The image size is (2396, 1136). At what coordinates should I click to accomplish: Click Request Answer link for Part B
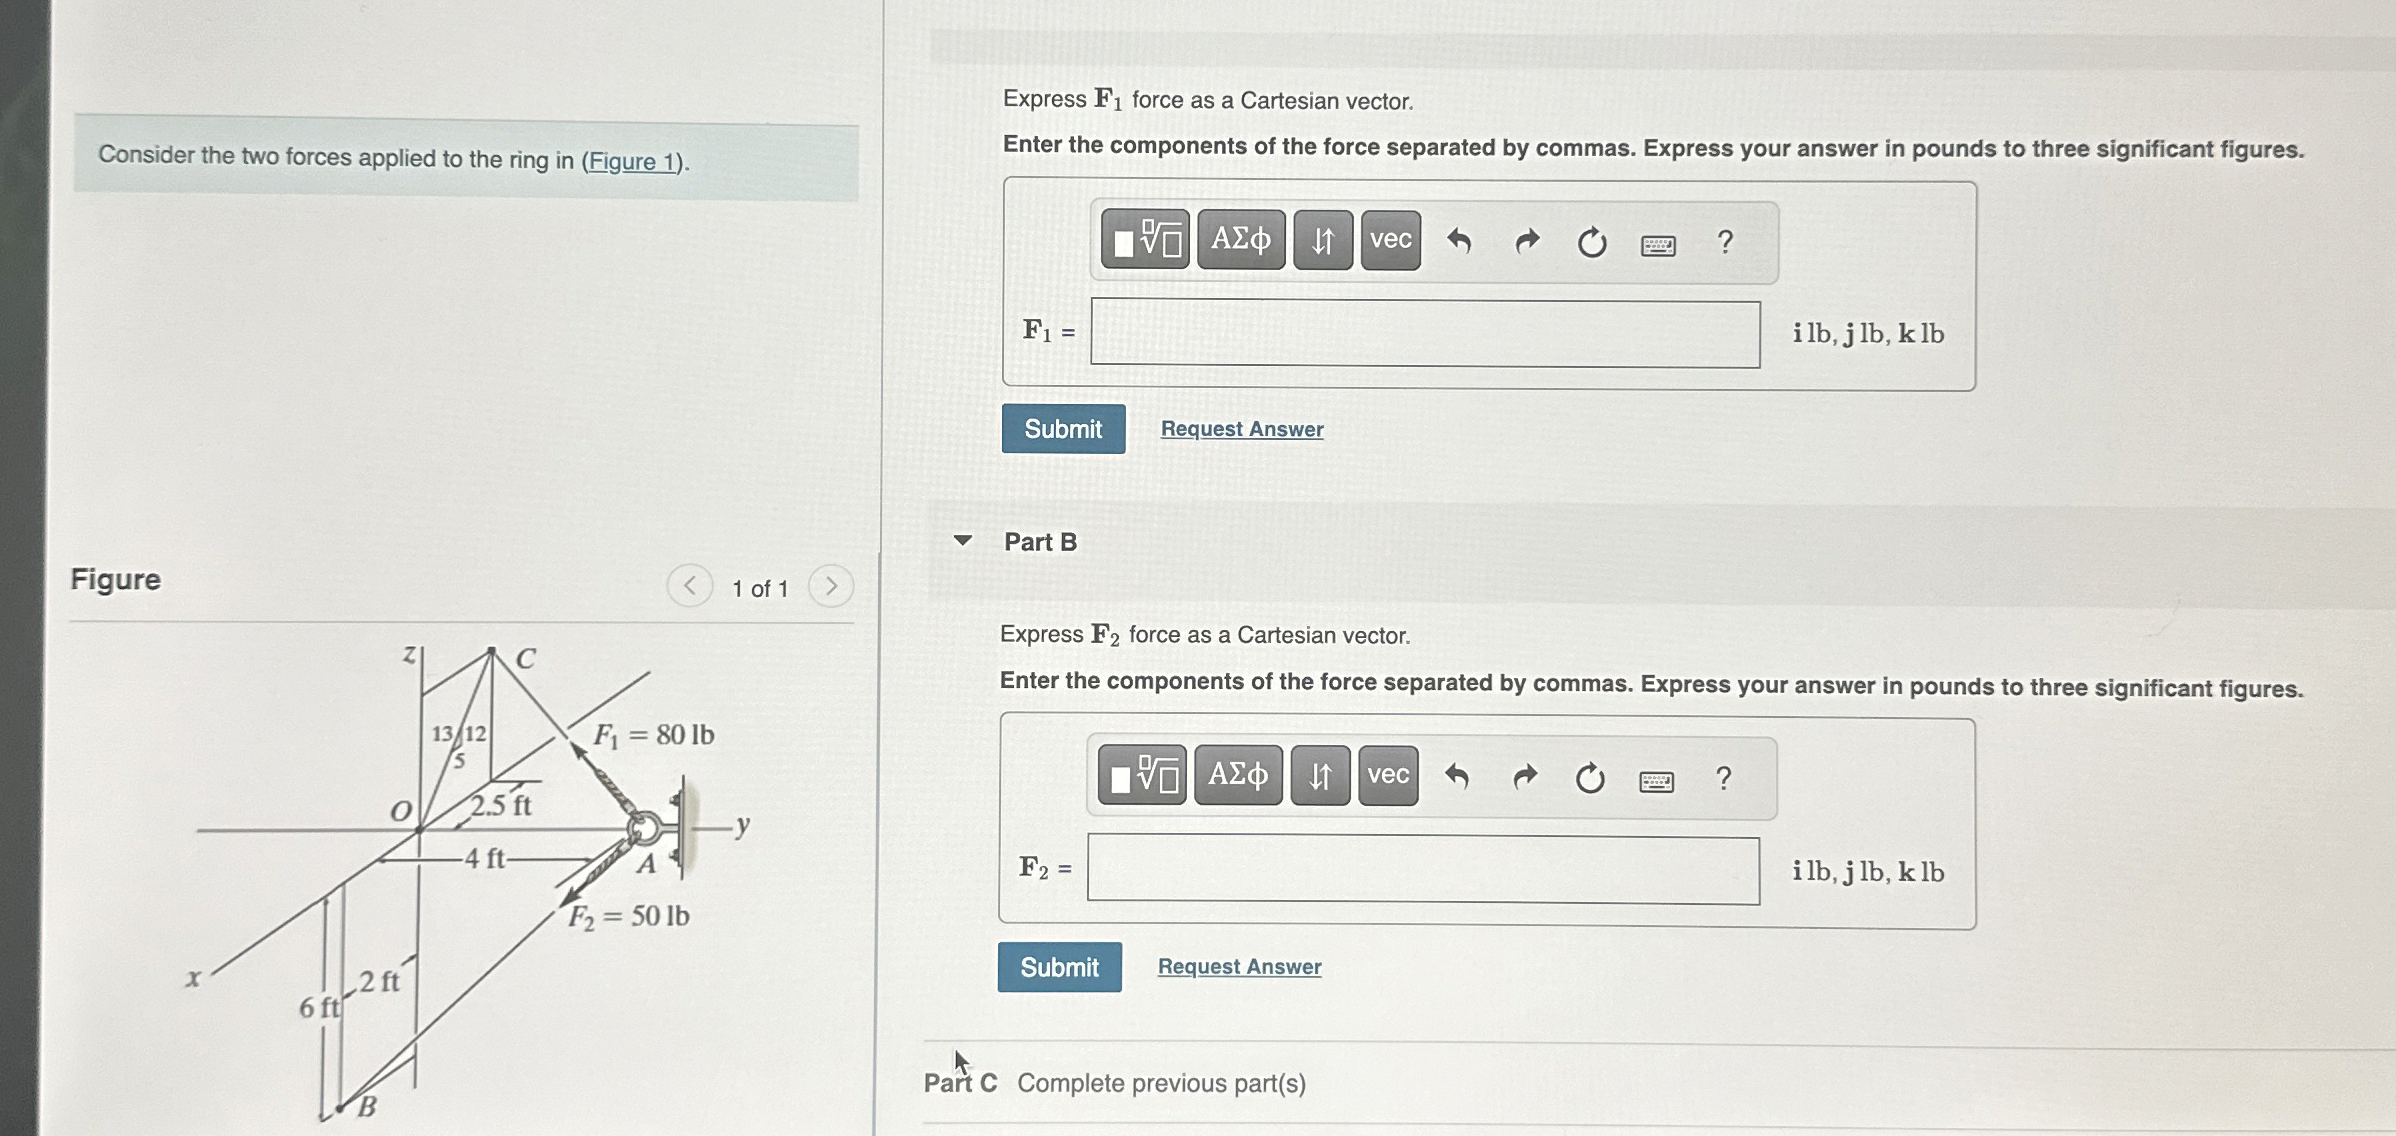click(x=1239, y=967)
